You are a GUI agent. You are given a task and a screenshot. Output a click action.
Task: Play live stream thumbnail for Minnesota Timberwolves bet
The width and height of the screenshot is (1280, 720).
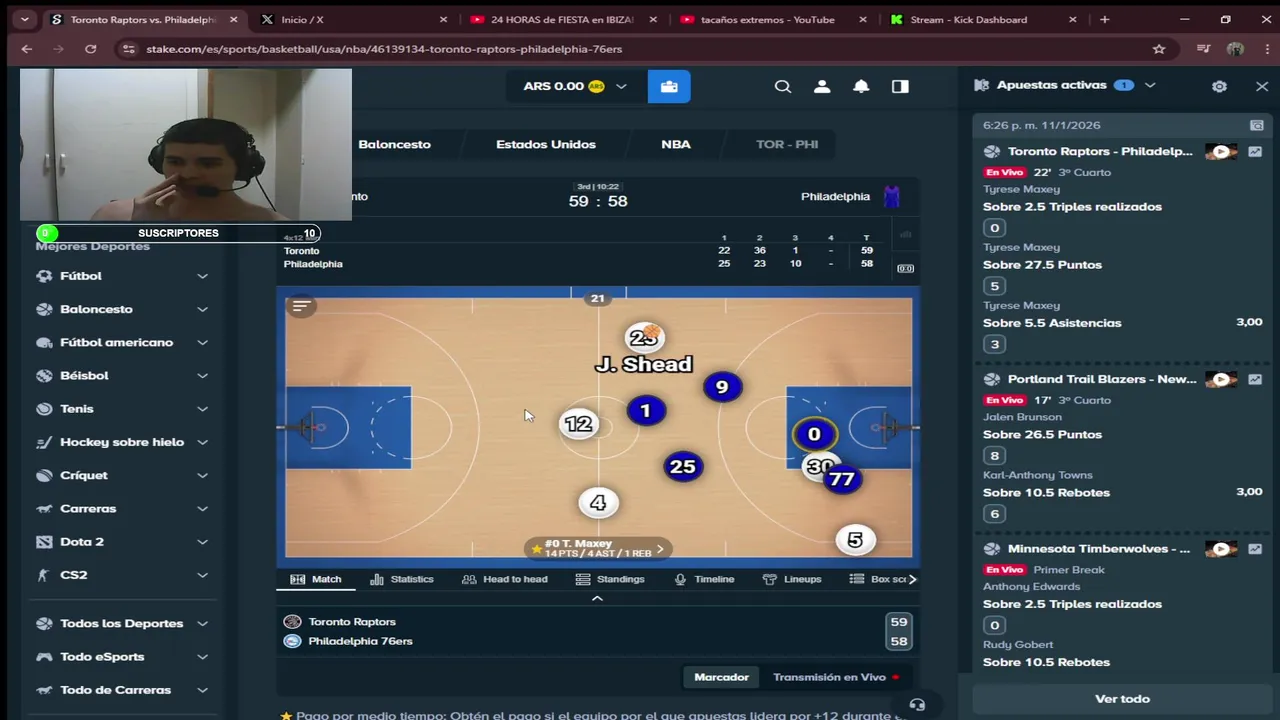point(1221,549)
